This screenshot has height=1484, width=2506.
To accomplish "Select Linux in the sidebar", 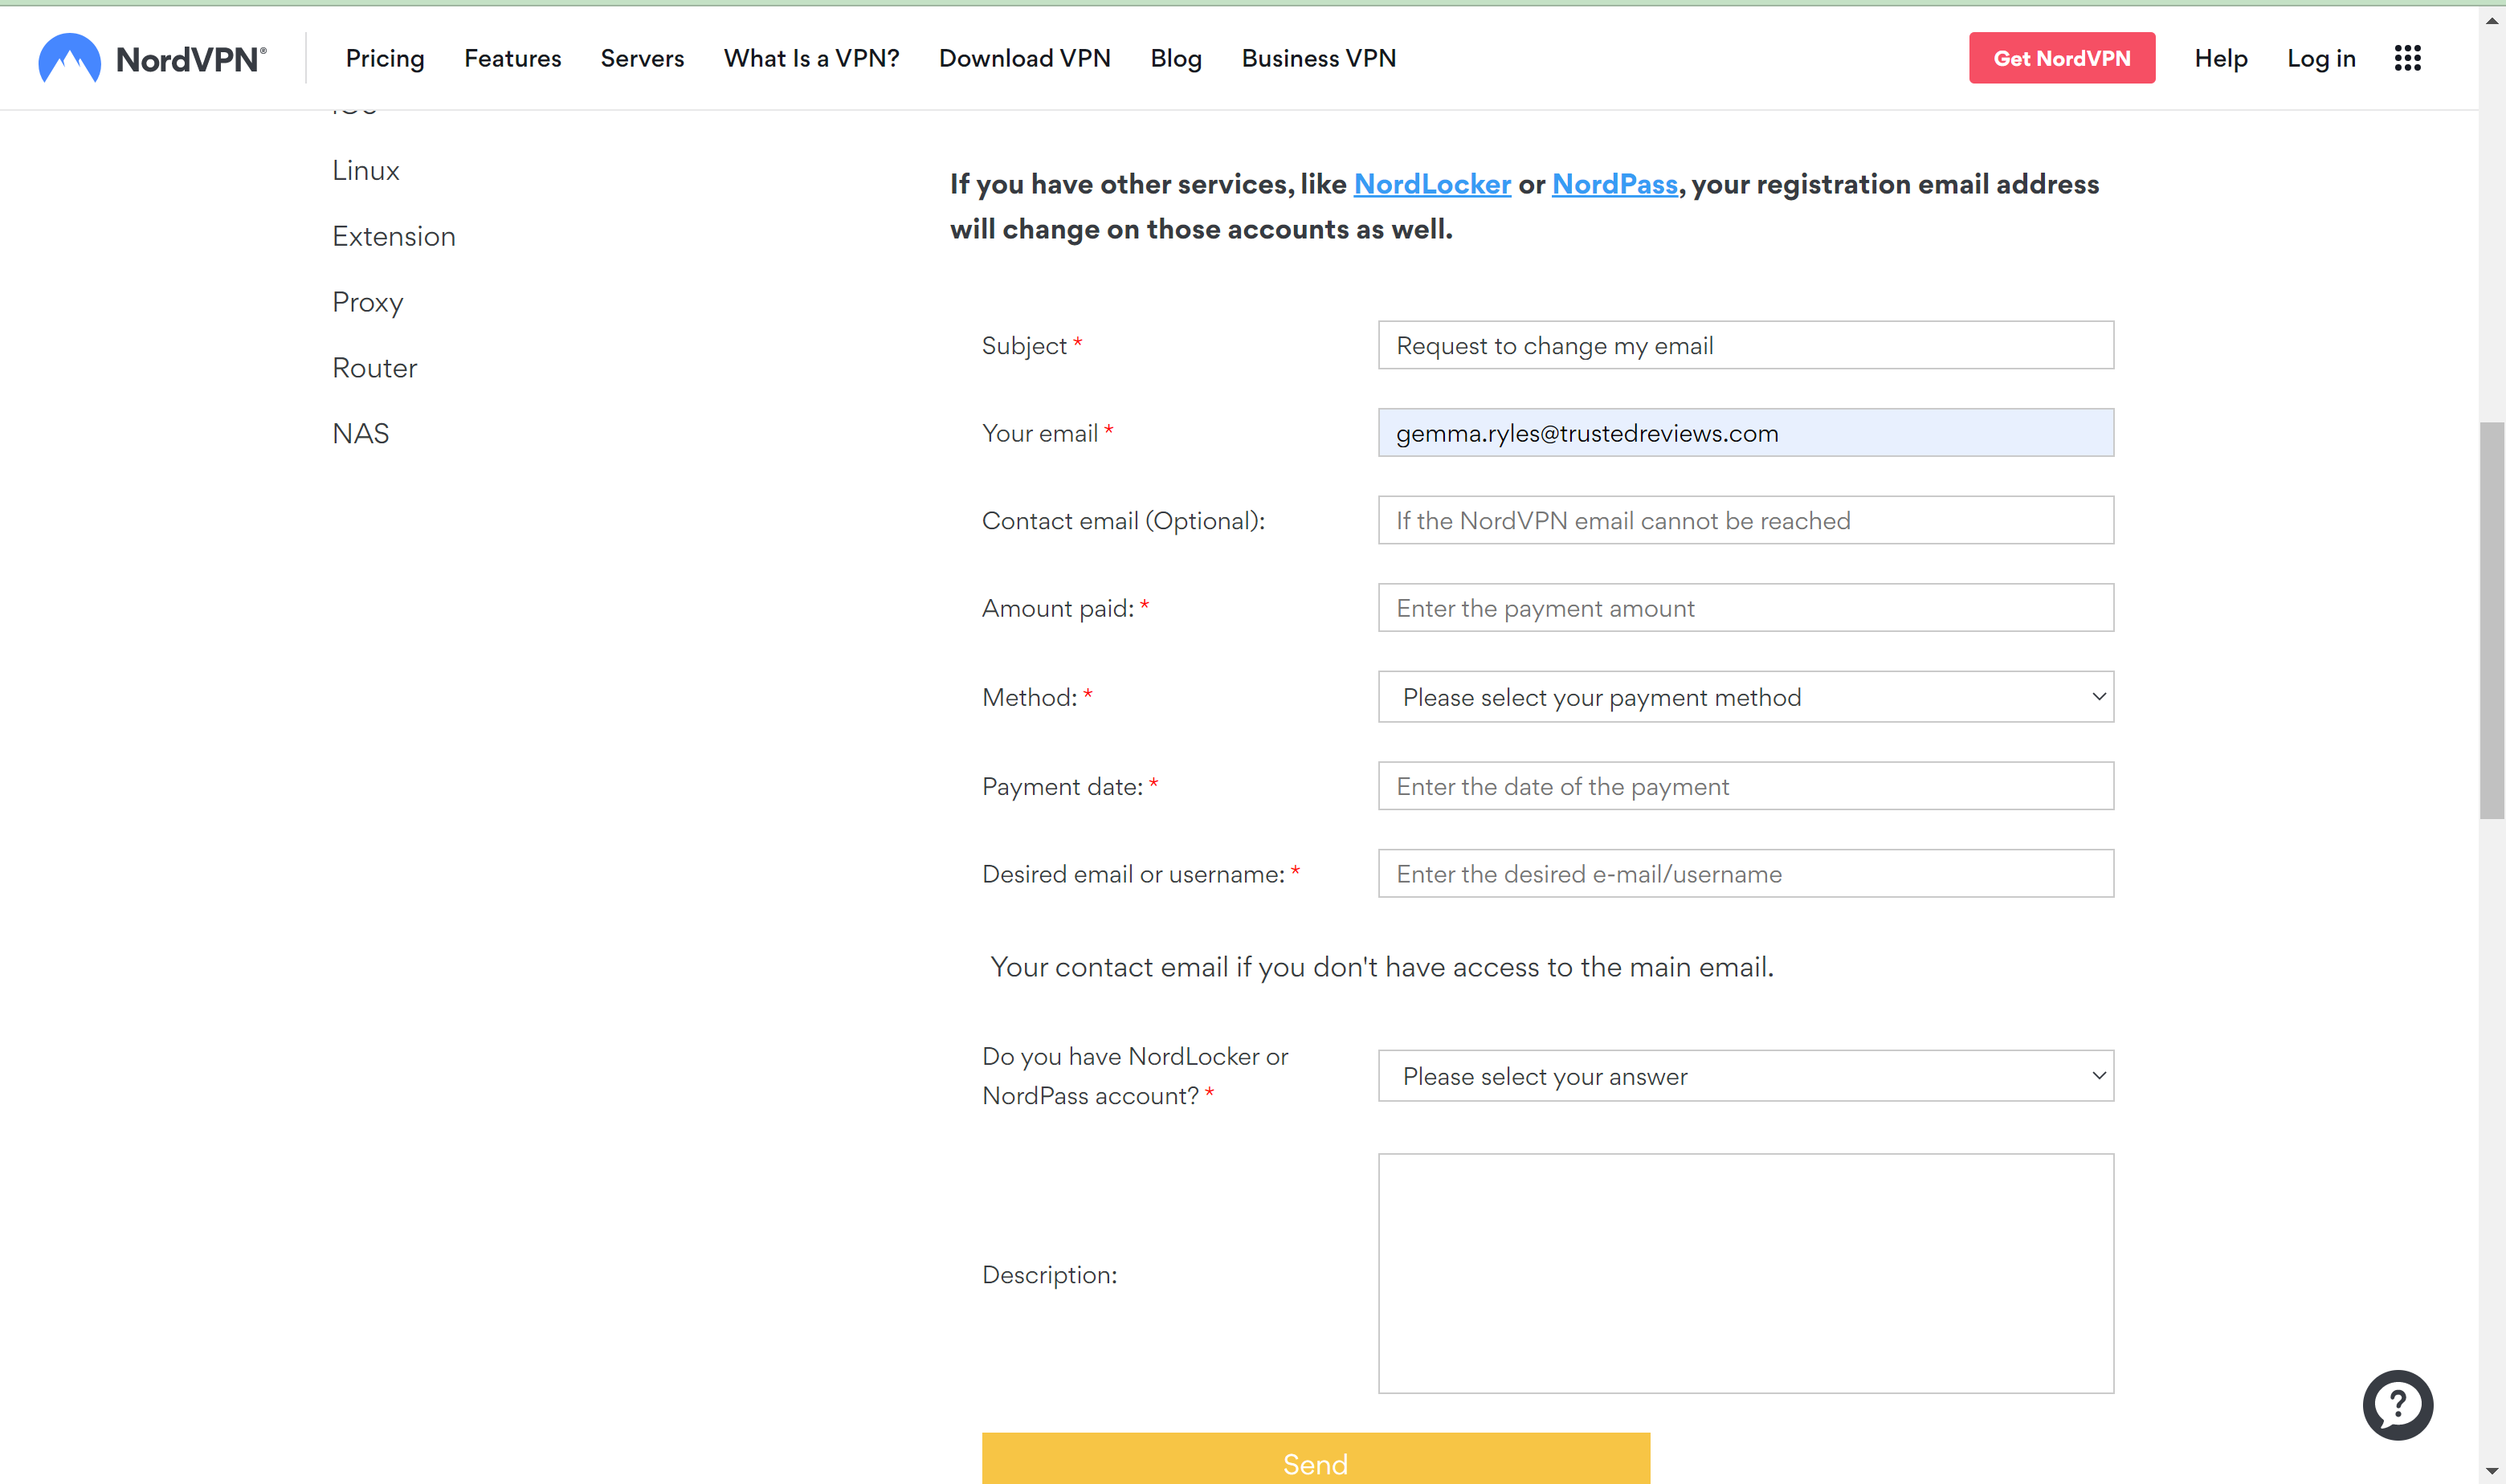I will point(365,170).
